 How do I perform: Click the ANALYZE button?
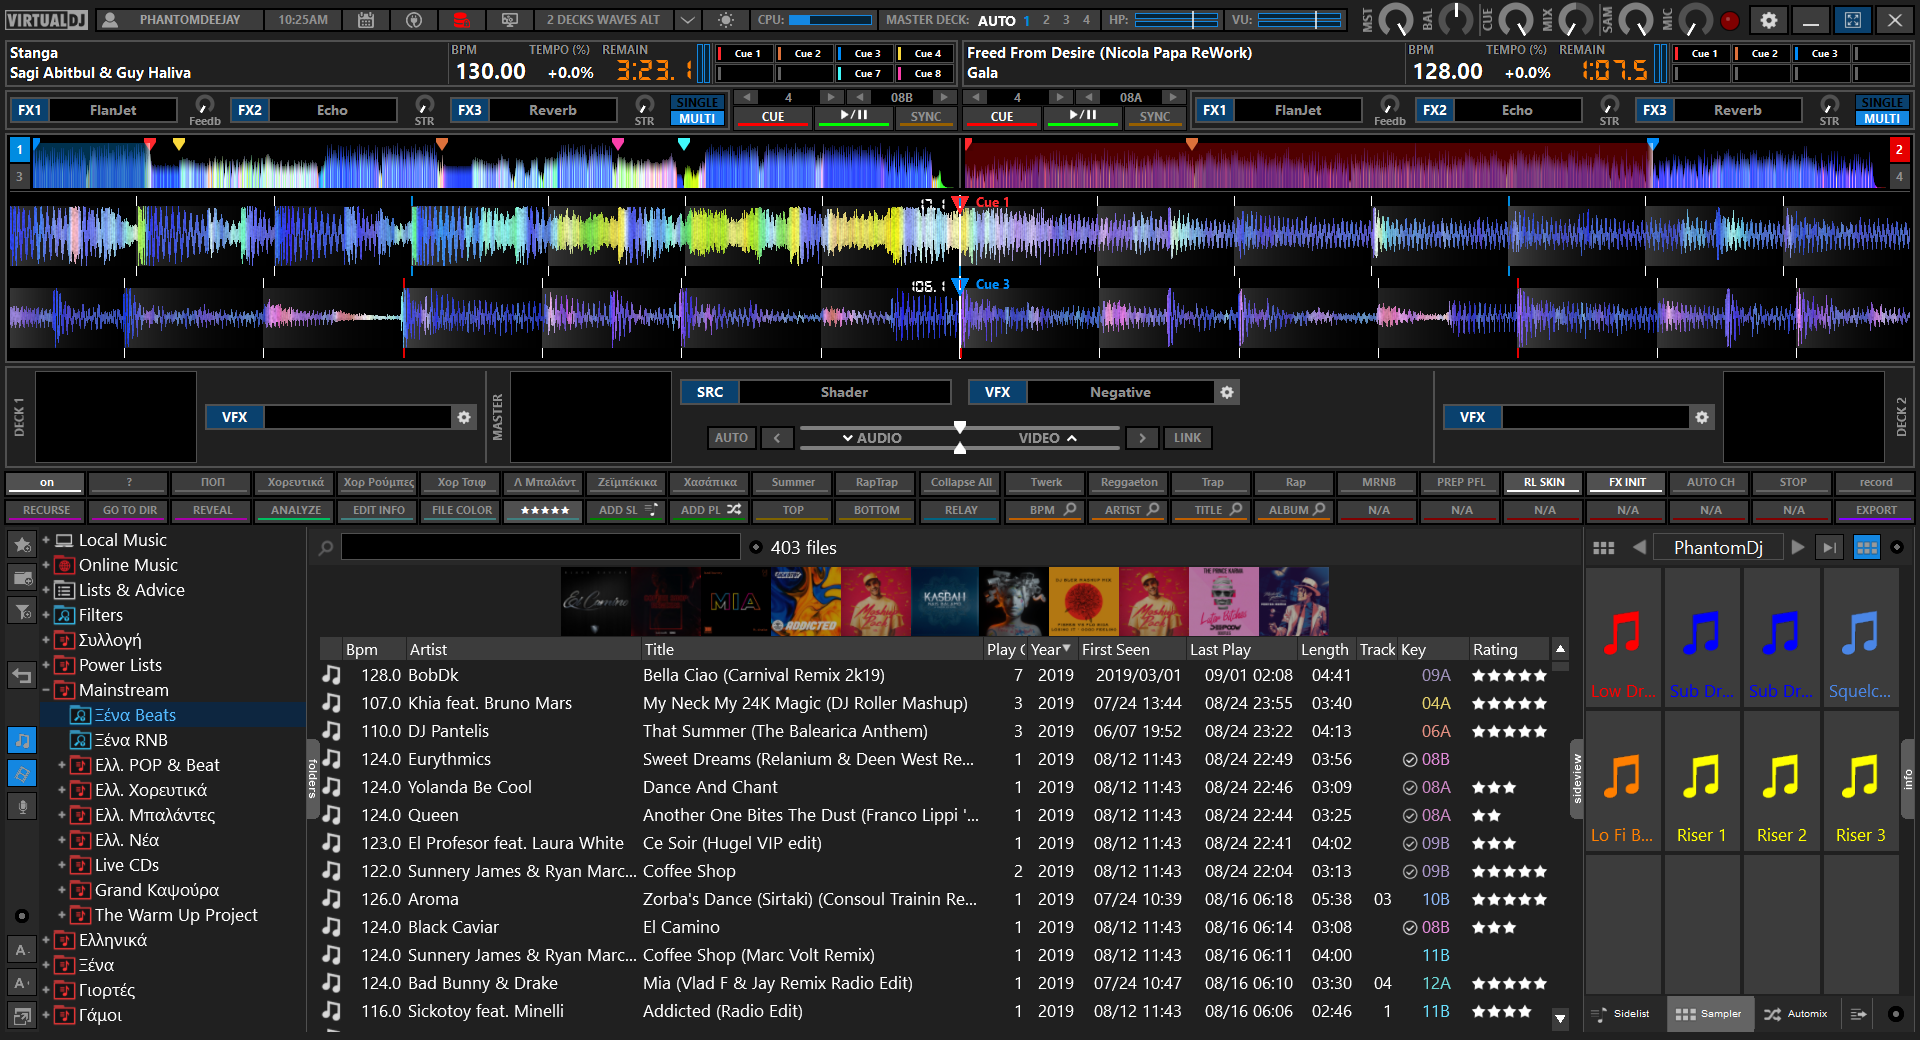[296, 510]
